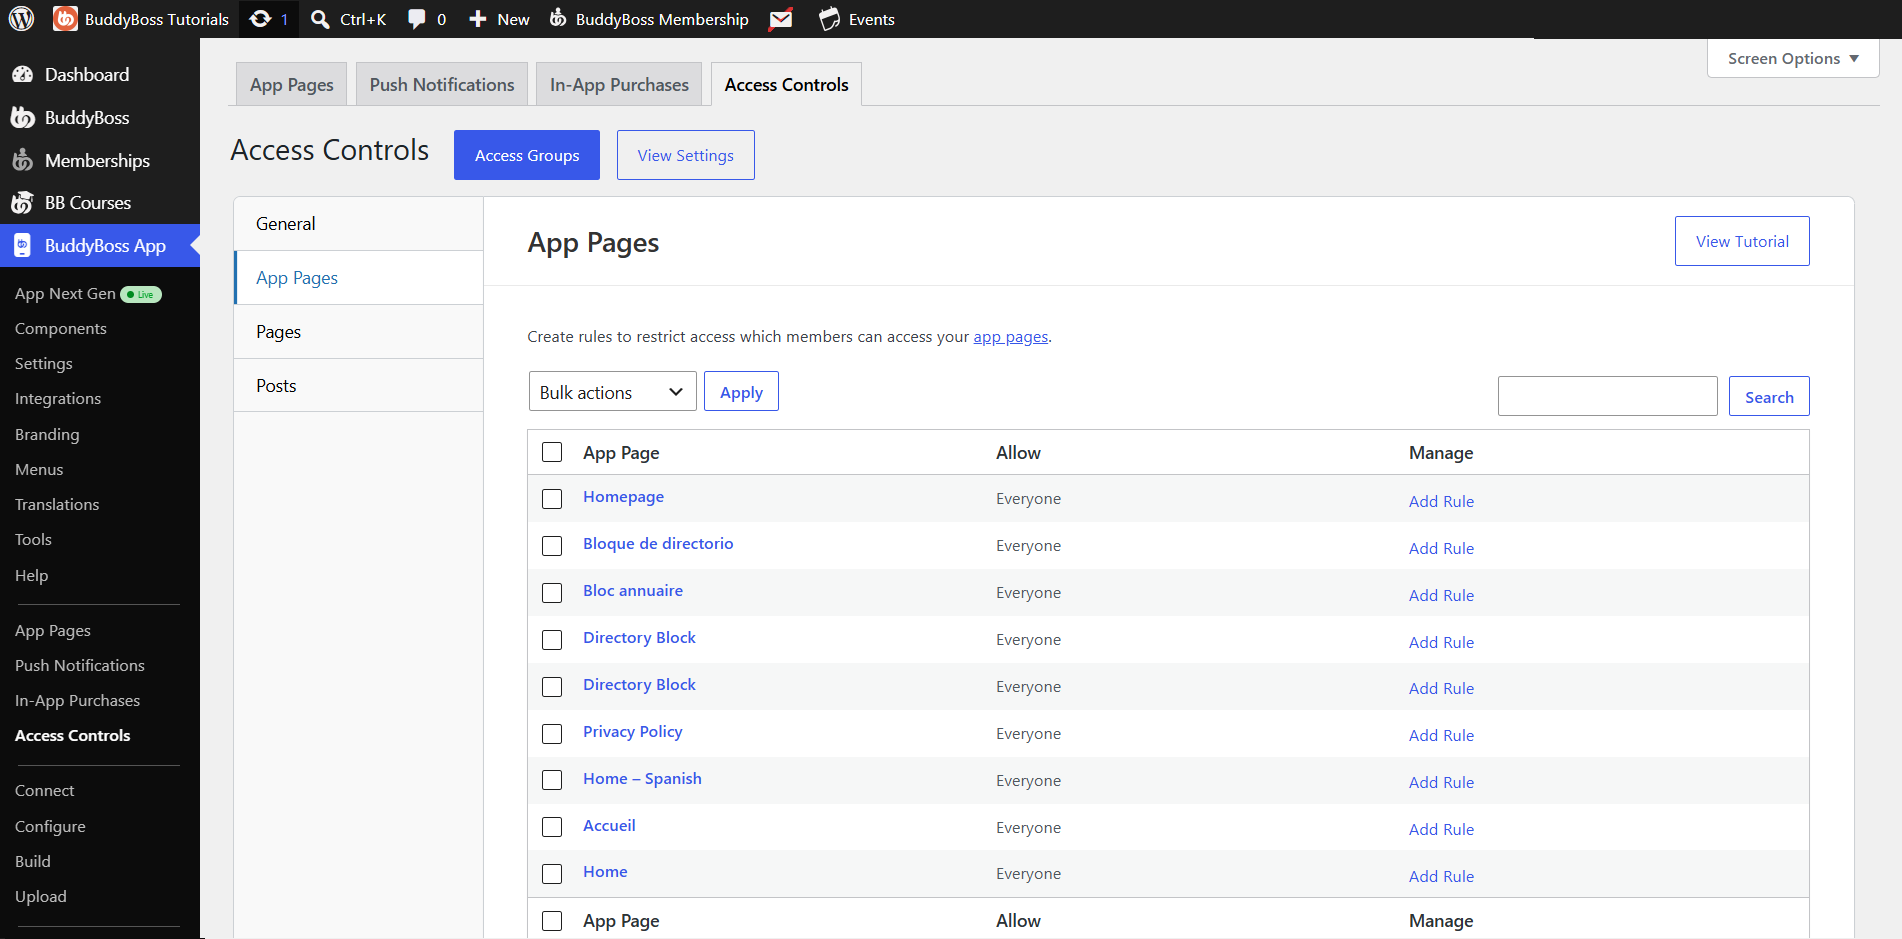Switch to In-App Purchases tab
Screen dimensions: 1902x939
619,85
